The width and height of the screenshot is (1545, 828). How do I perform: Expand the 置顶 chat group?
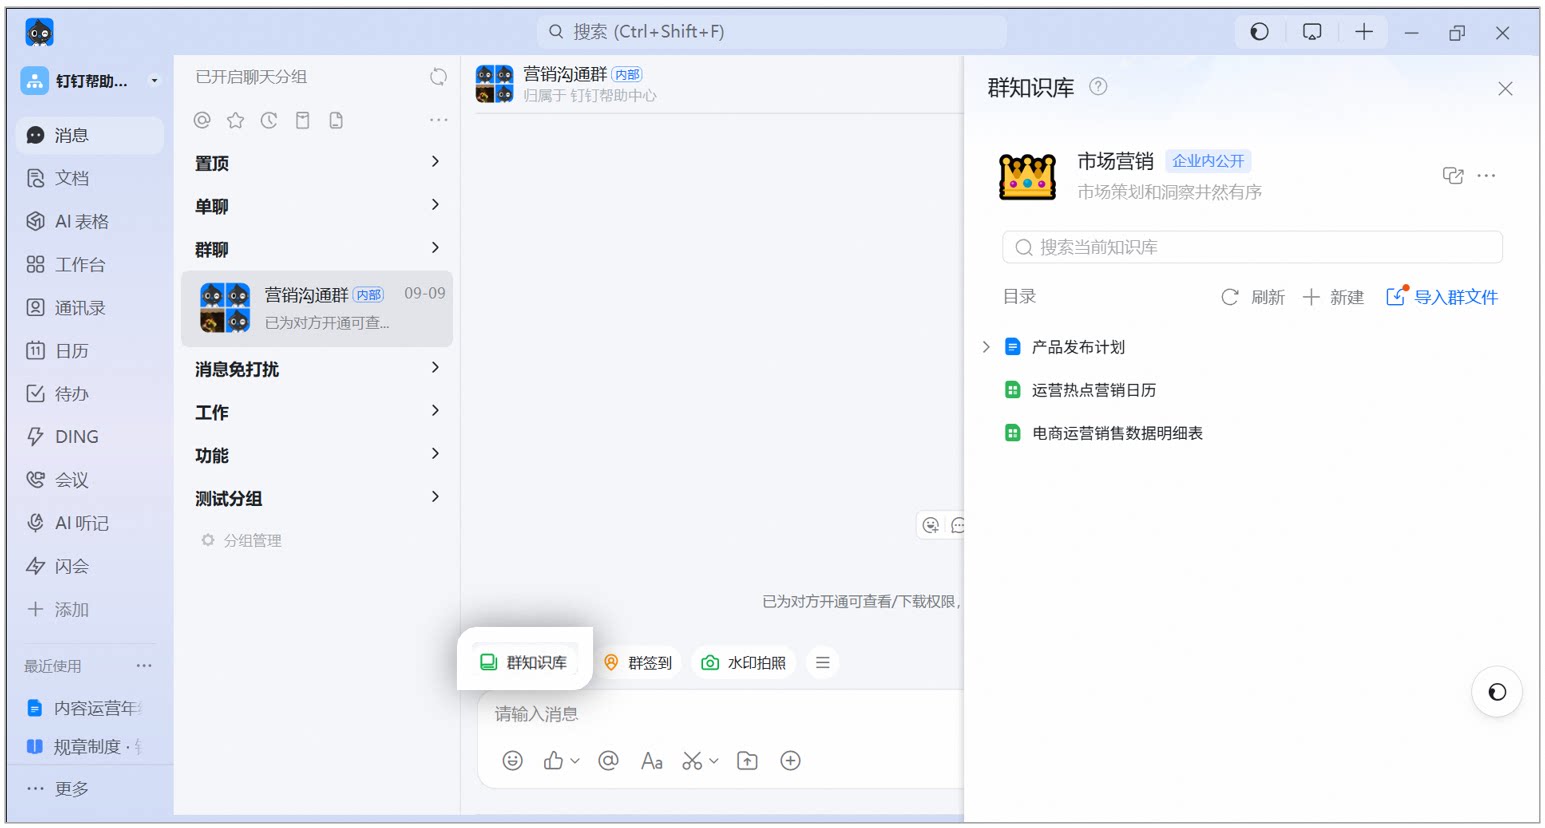click(317, 162)
